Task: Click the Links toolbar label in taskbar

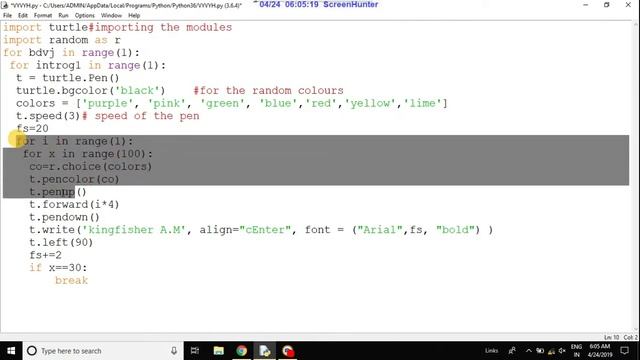Action: [x=491, y=351]
